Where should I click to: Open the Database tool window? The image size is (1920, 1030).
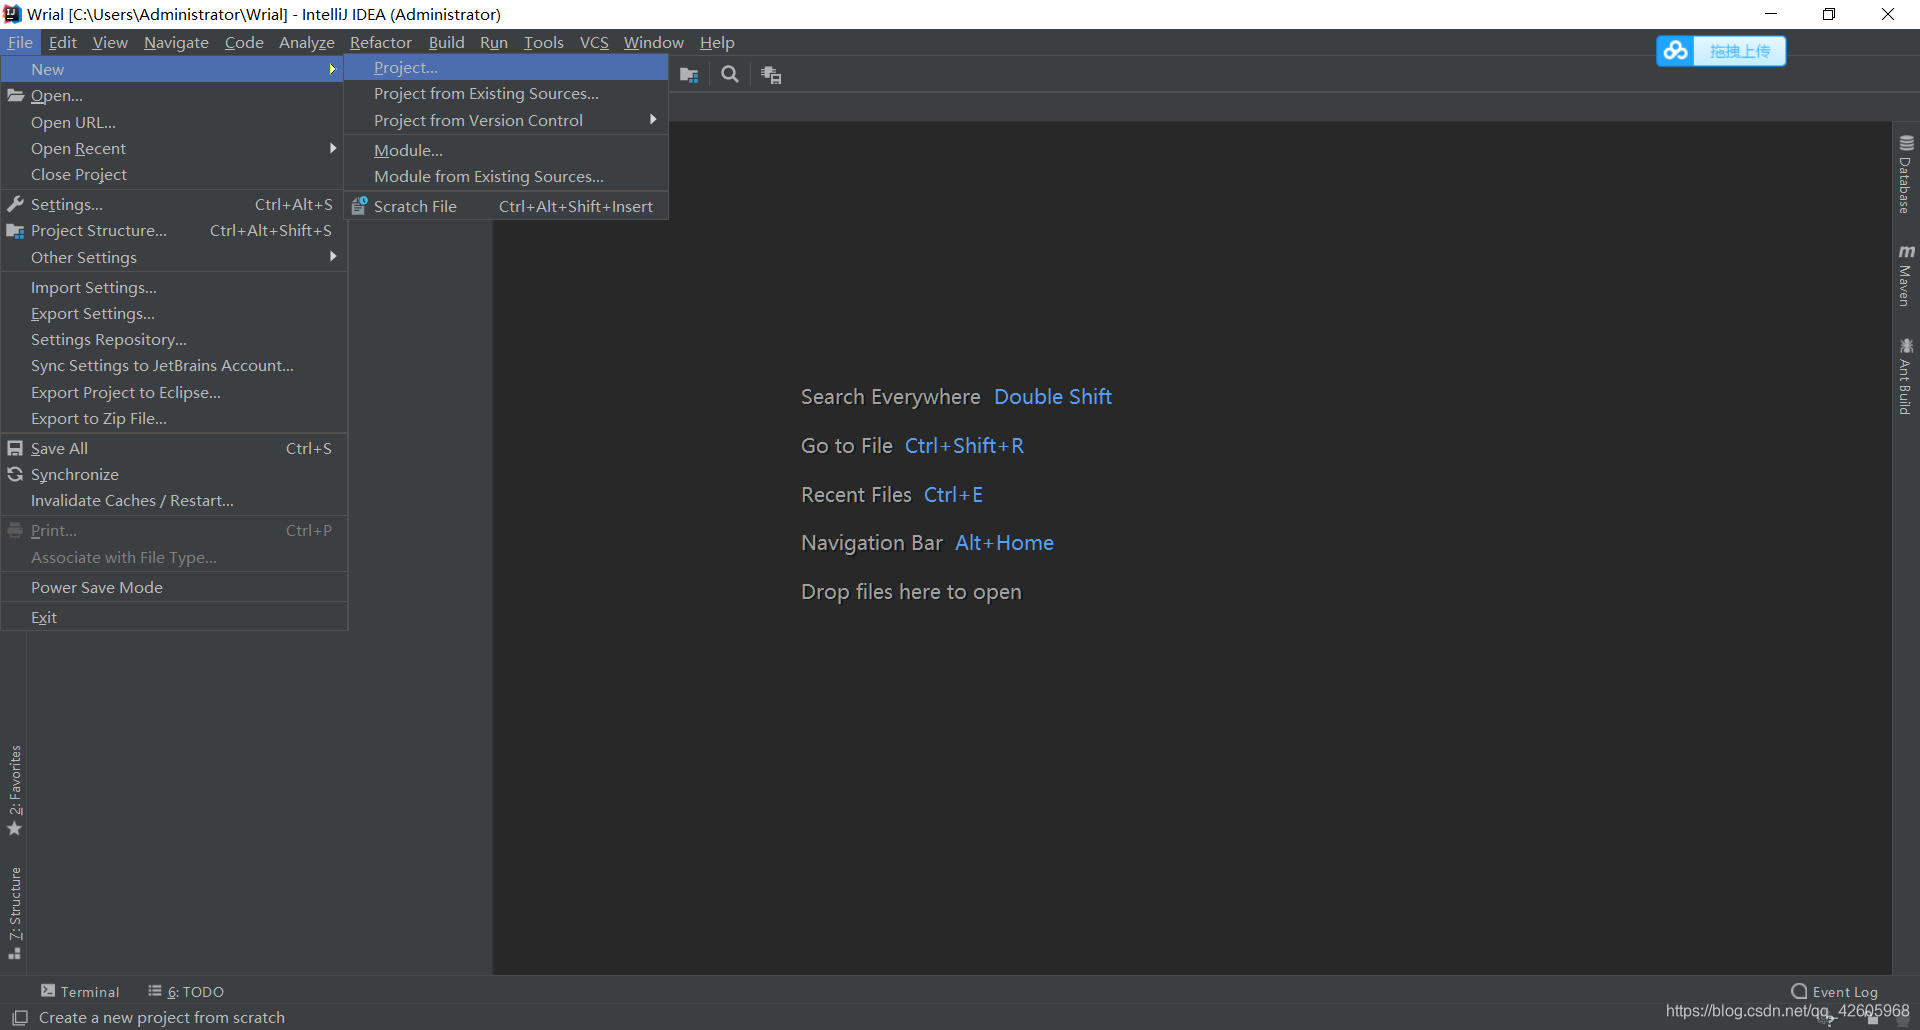click(1905, 175)
